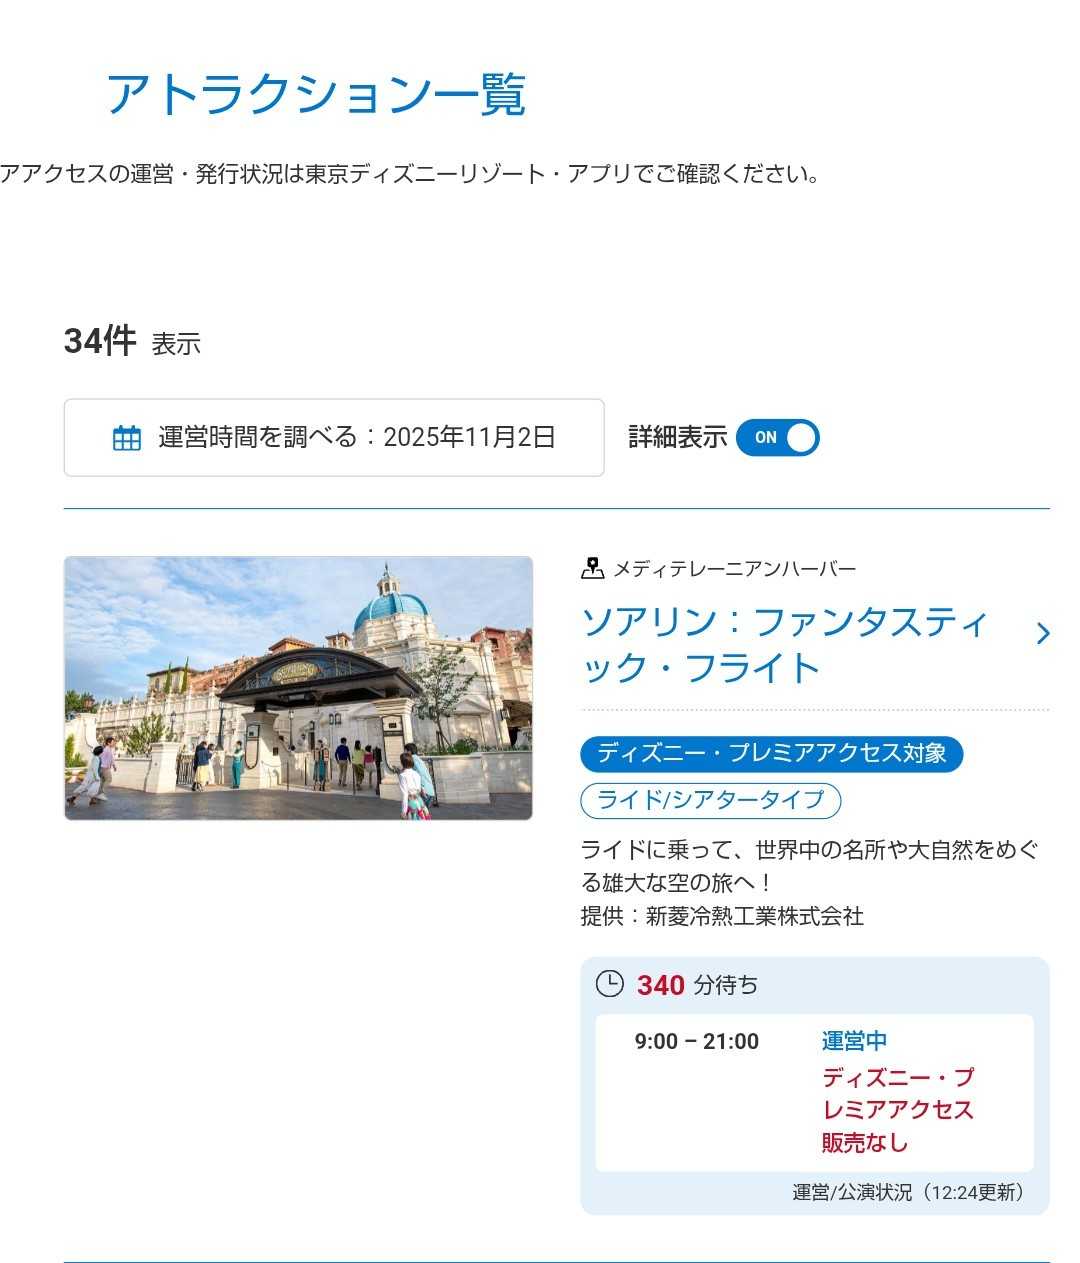Open the Soaring Fantastic Flight attraction photo

(x=298, y=688)
